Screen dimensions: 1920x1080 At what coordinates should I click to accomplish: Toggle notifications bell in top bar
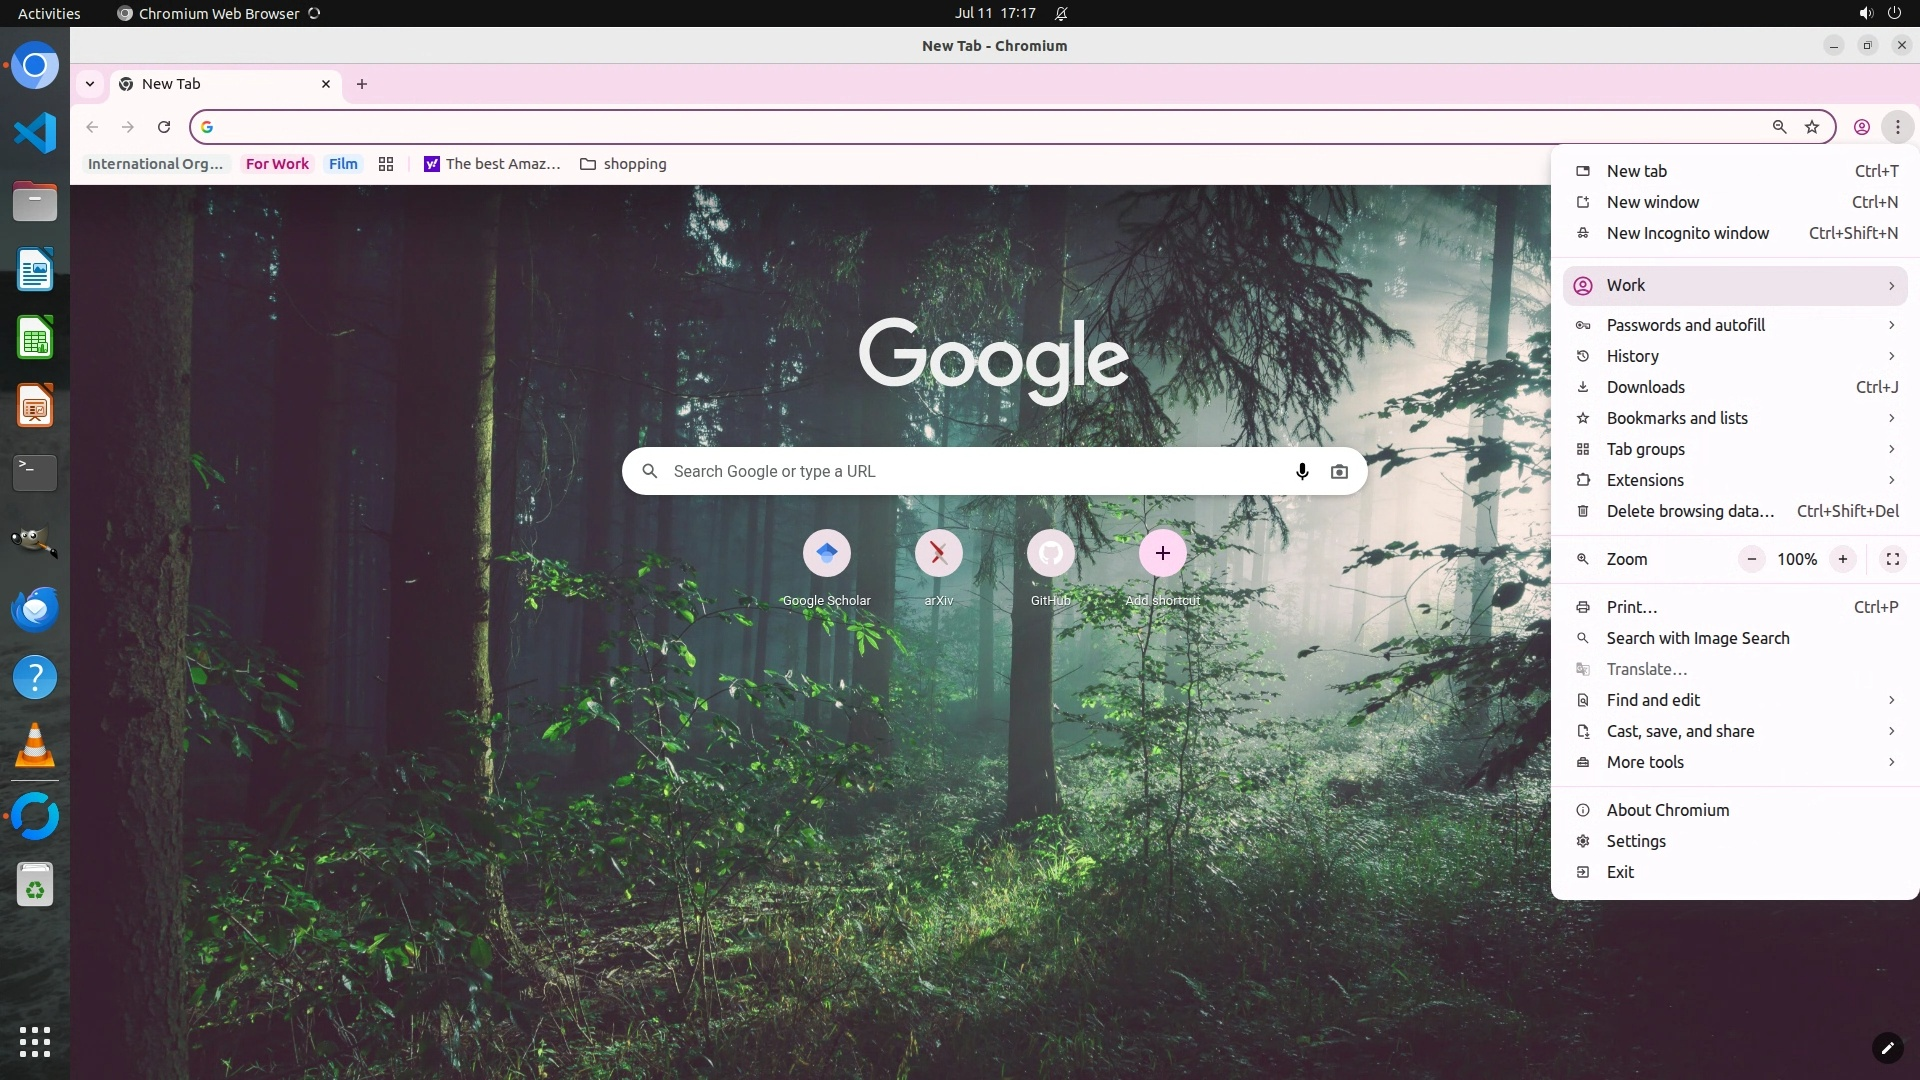[1061, 14]
